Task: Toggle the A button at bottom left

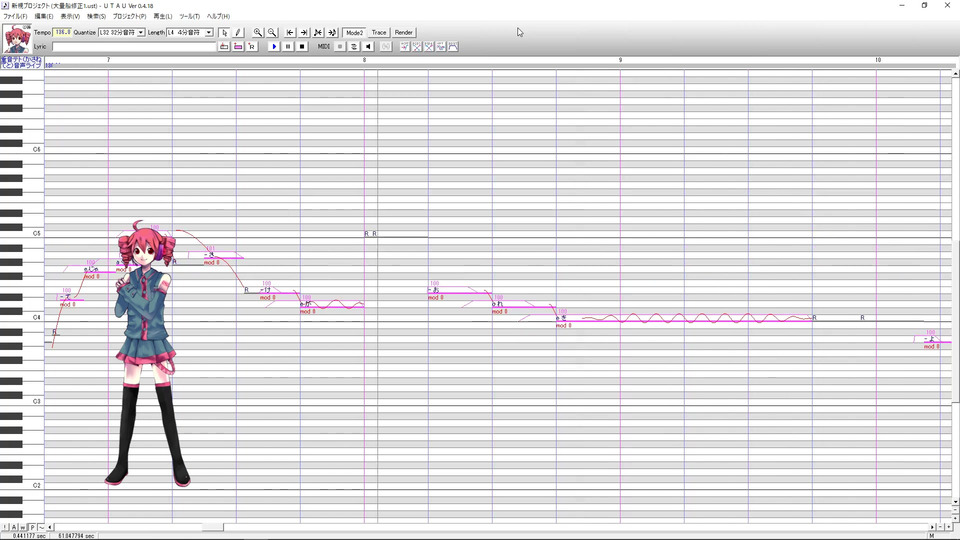Action: tap(14, 527)
